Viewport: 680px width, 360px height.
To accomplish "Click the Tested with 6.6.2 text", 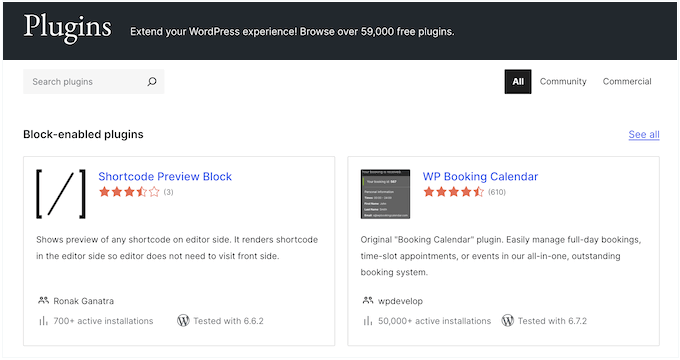I will click(x=229, y=321).
